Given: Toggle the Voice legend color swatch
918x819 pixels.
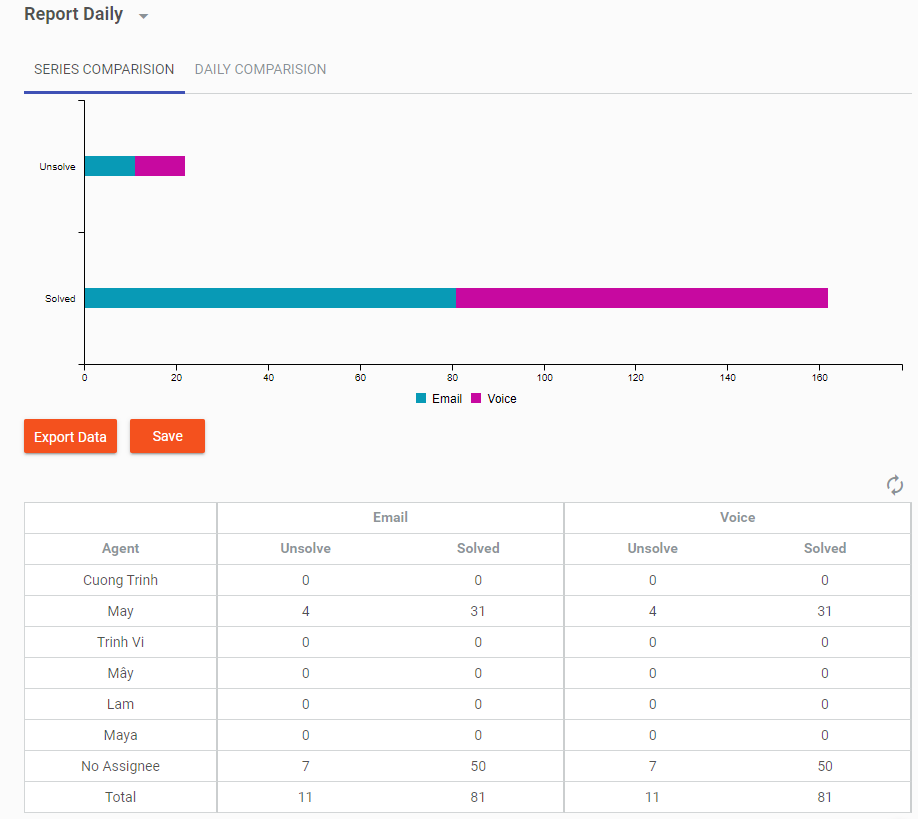Looking at the screenshot, I should pos(476,399).
